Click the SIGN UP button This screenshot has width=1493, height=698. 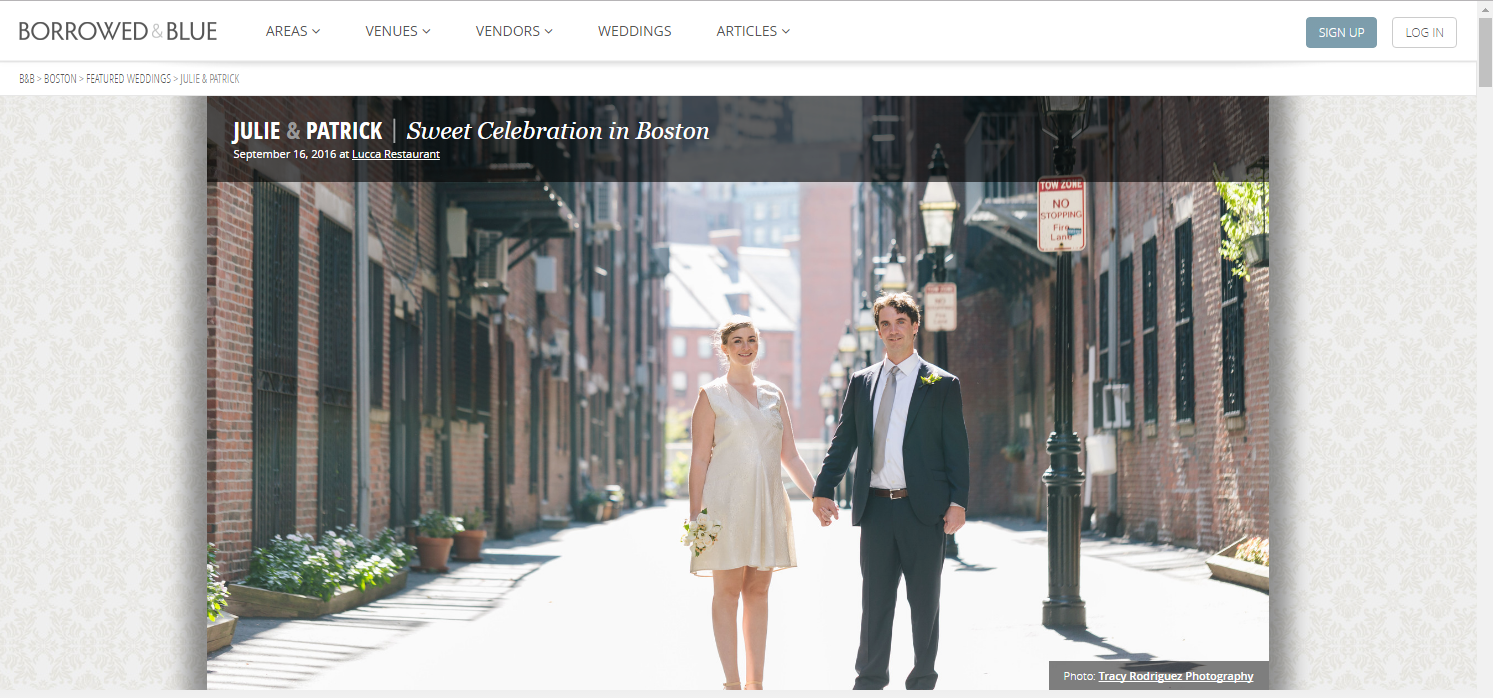tap(1341, 32)
